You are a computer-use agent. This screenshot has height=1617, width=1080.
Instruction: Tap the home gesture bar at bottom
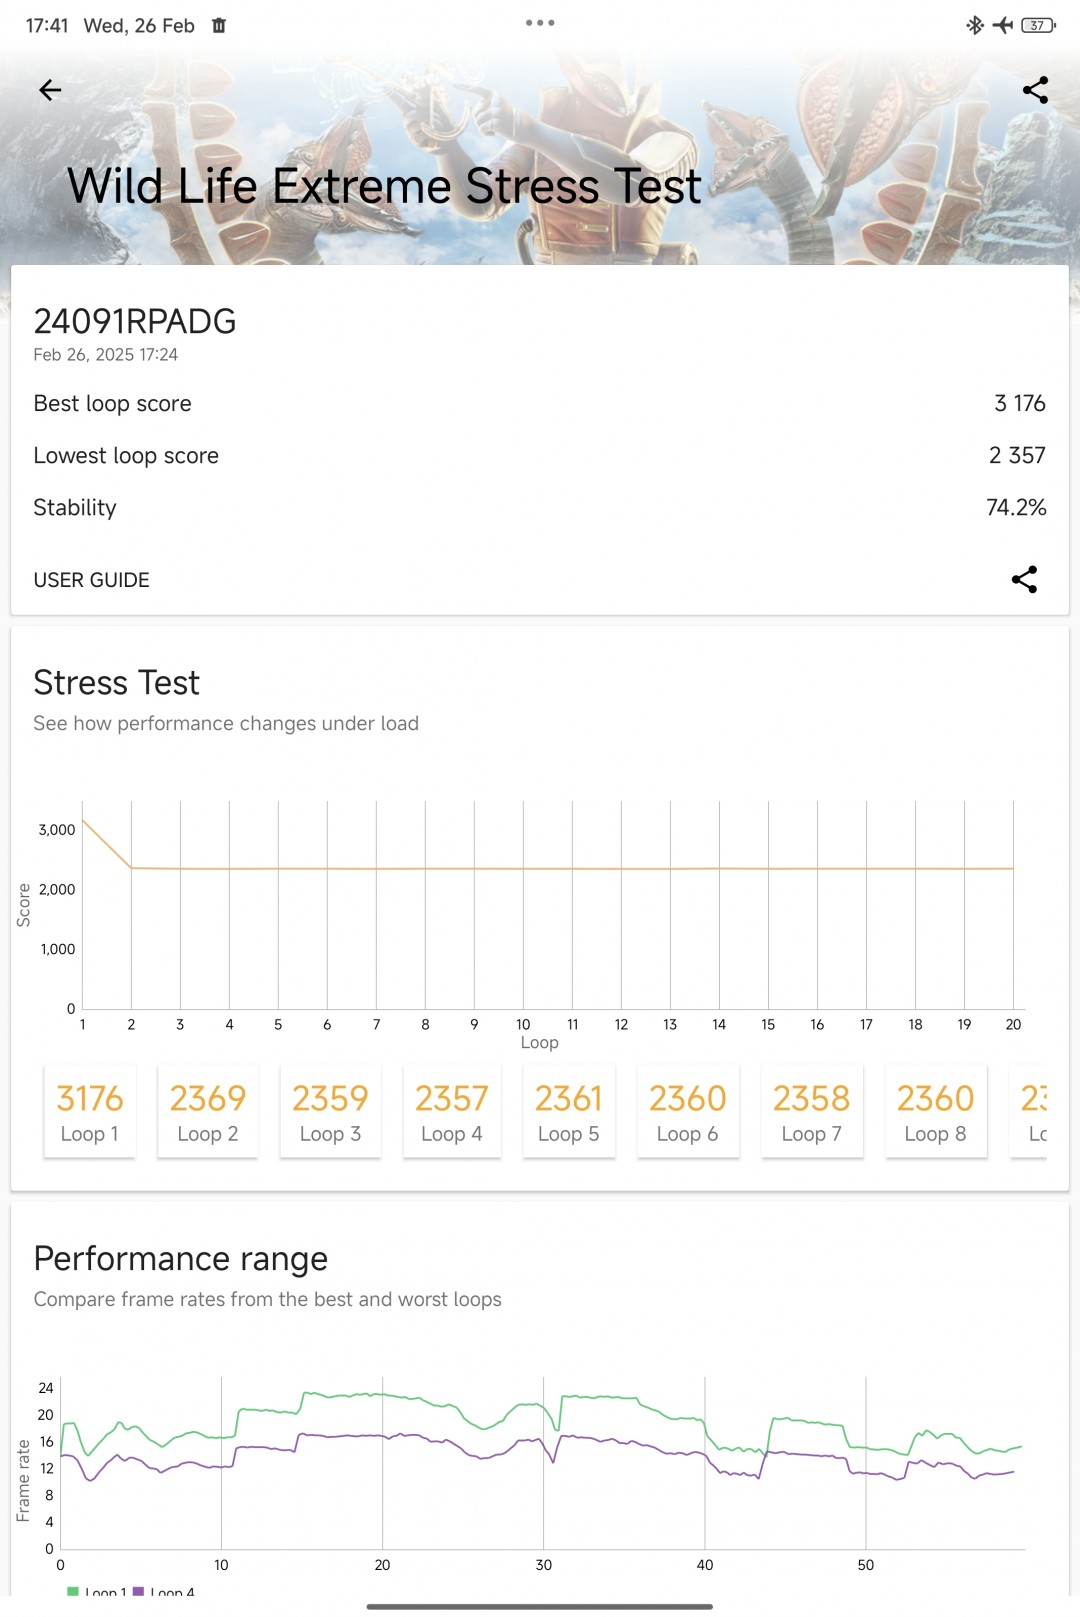point(540,1607)
